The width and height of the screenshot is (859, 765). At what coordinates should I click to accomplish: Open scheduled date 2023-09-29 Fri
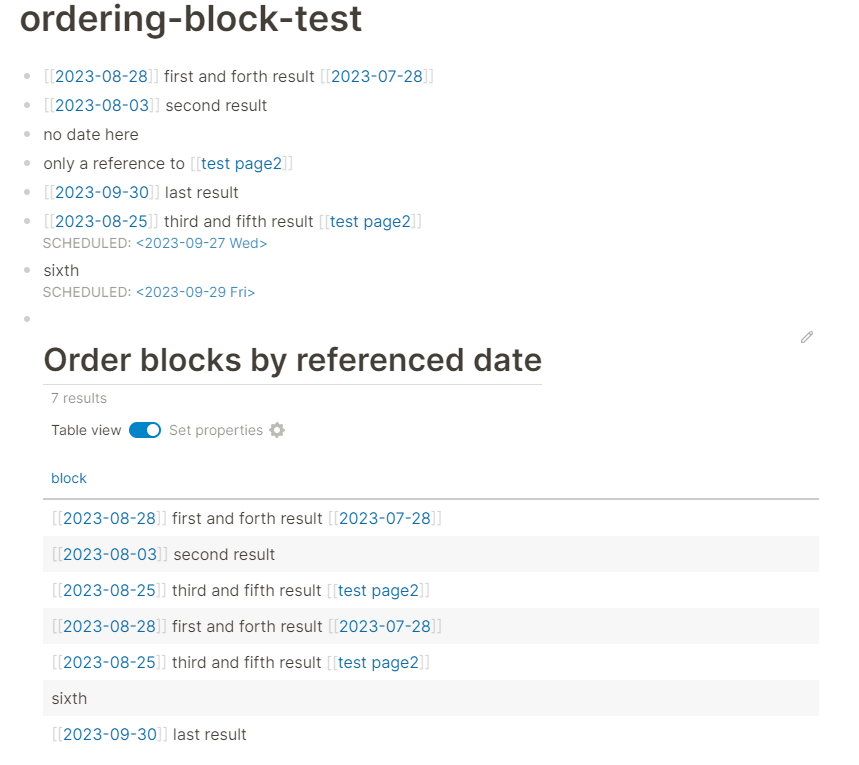coord(196,292)
